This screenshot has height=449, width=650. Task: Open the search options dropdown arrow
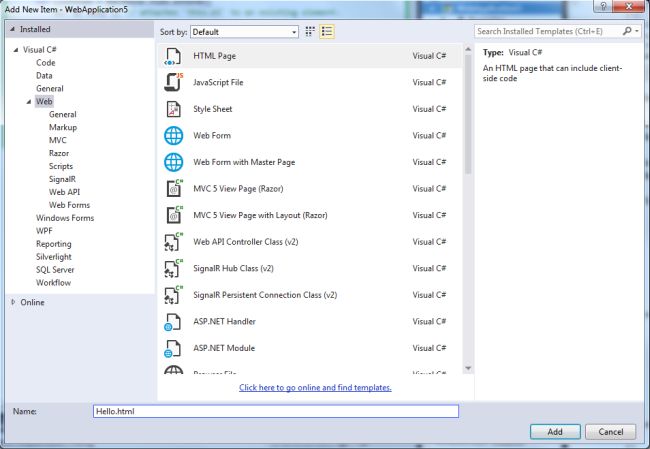(x=637, y=31)
